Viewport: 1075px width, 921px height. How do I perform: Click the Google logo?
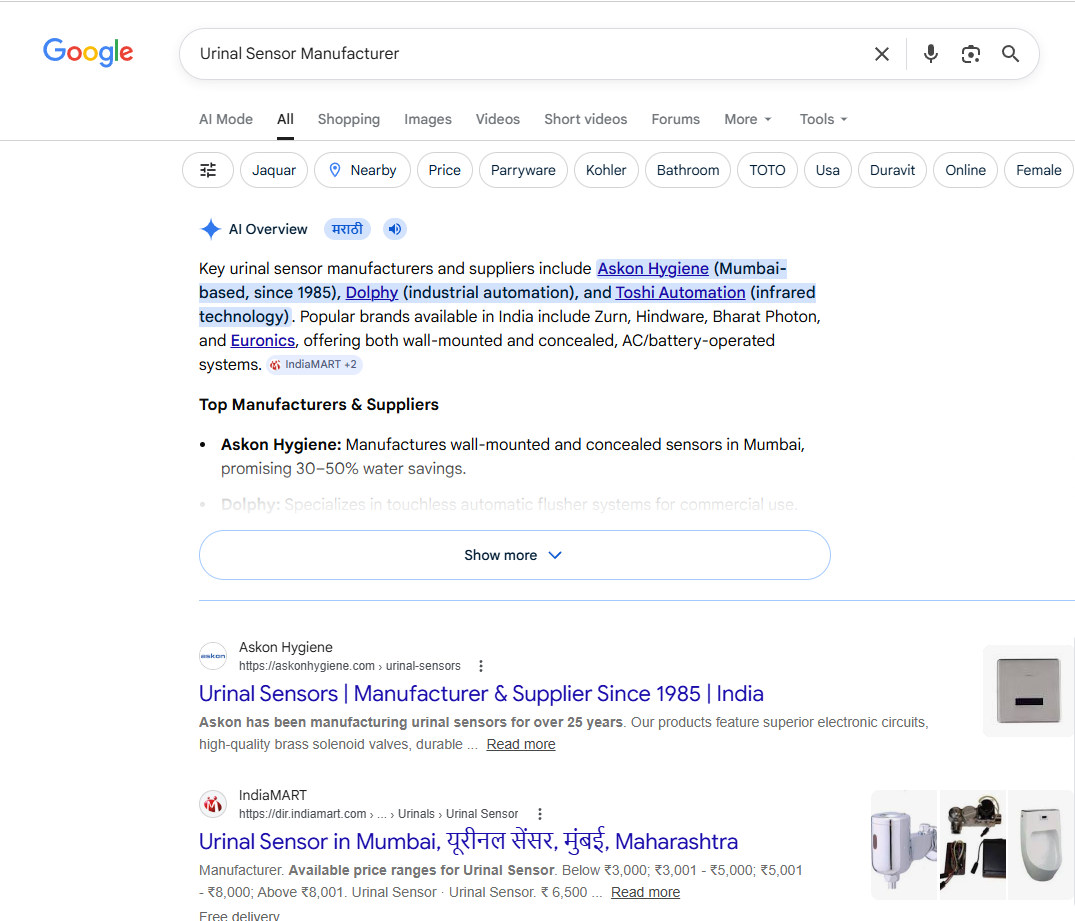(88, 53)
